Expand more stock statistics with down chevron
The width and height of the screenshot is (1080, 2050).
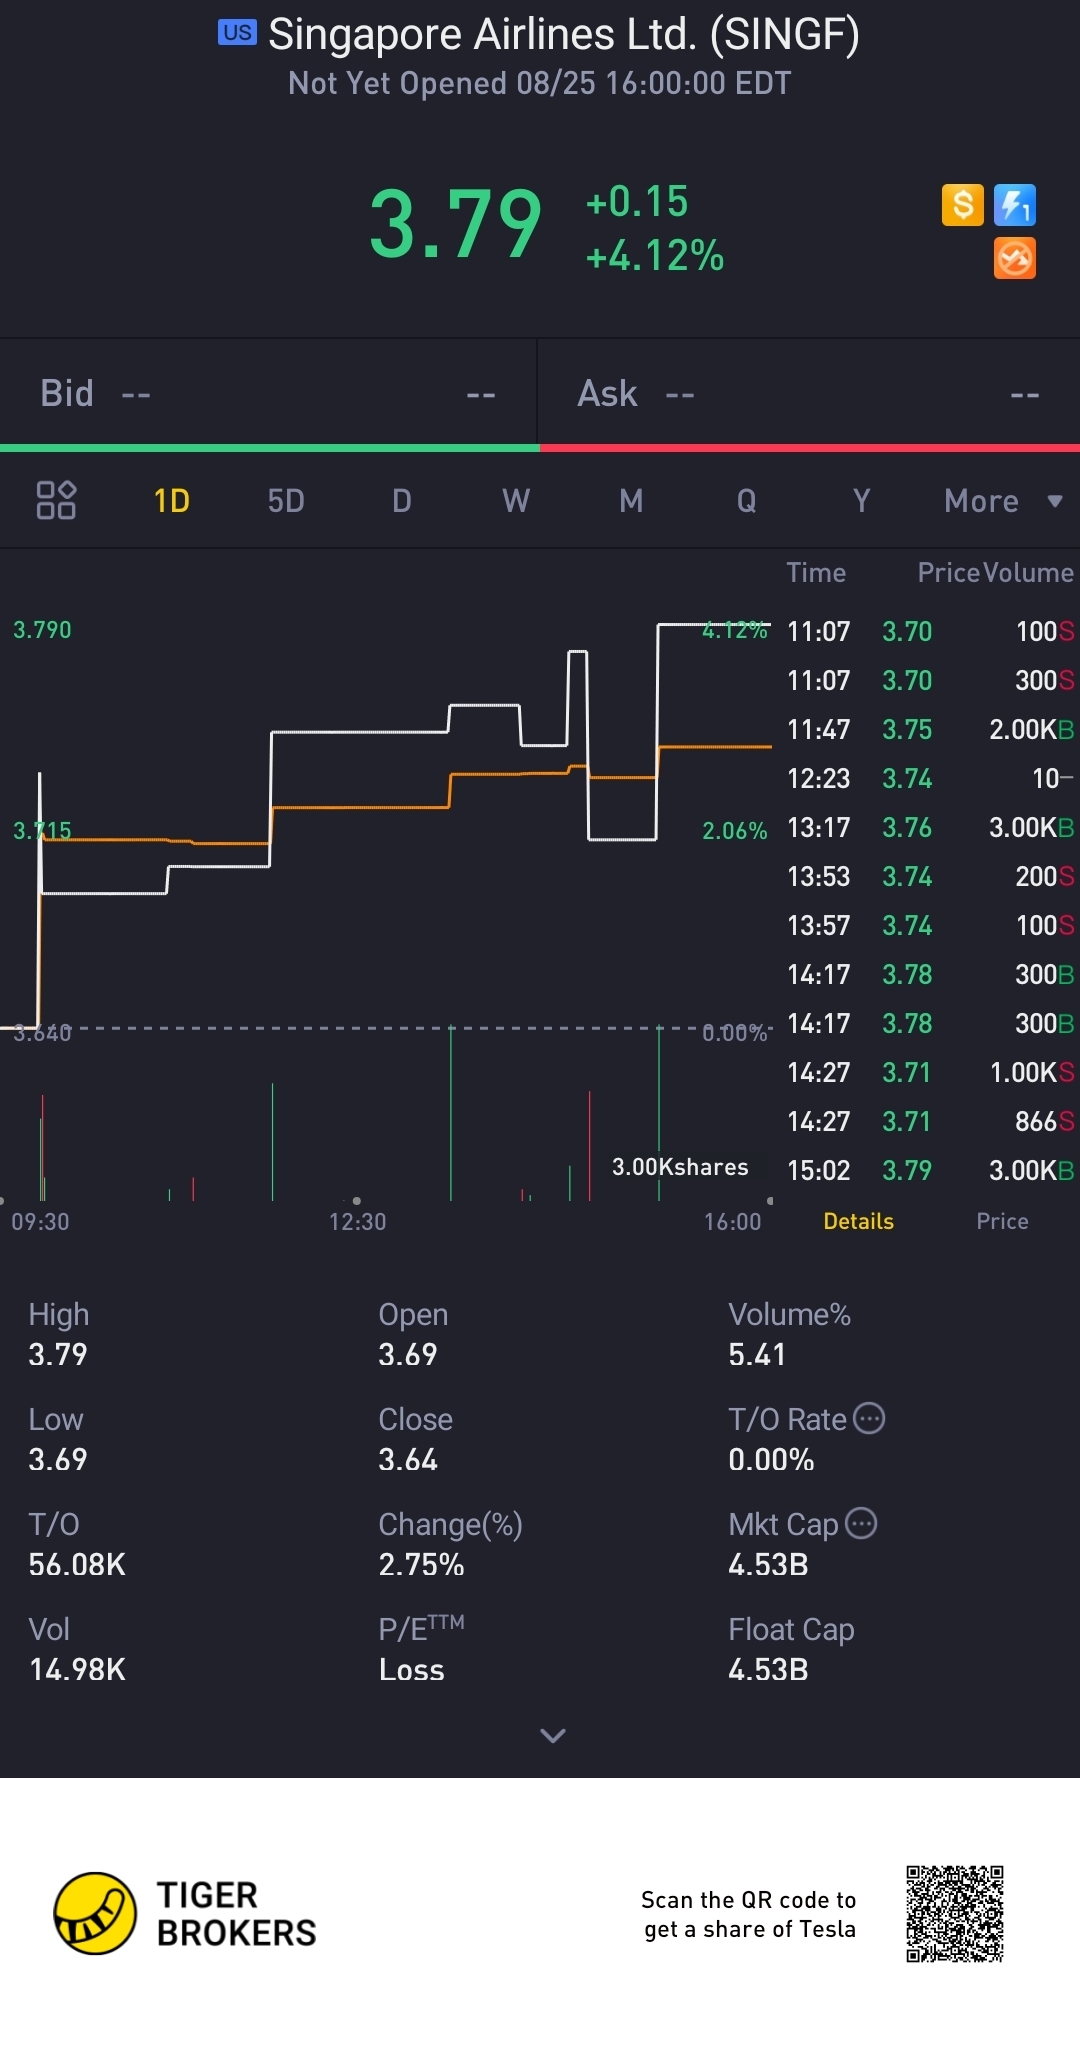click(x=553, y=1735)
